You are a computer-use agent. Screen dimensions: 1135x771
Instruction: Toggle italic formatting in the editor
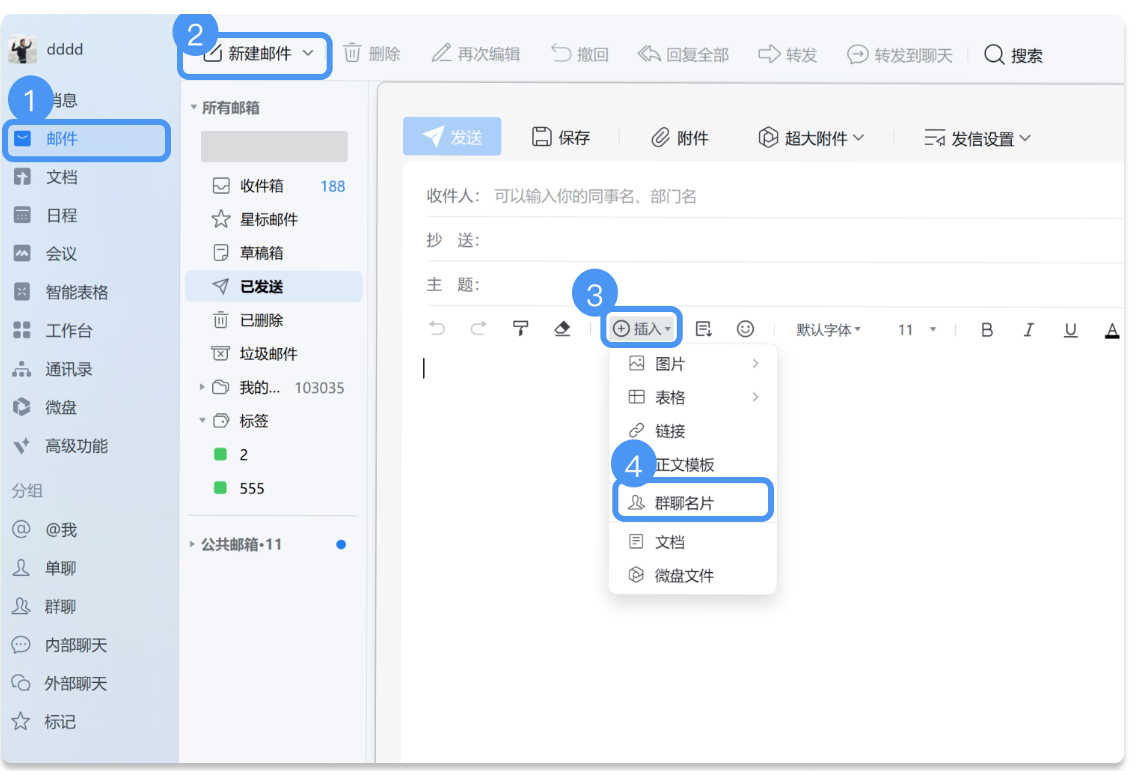point(1029,328)
